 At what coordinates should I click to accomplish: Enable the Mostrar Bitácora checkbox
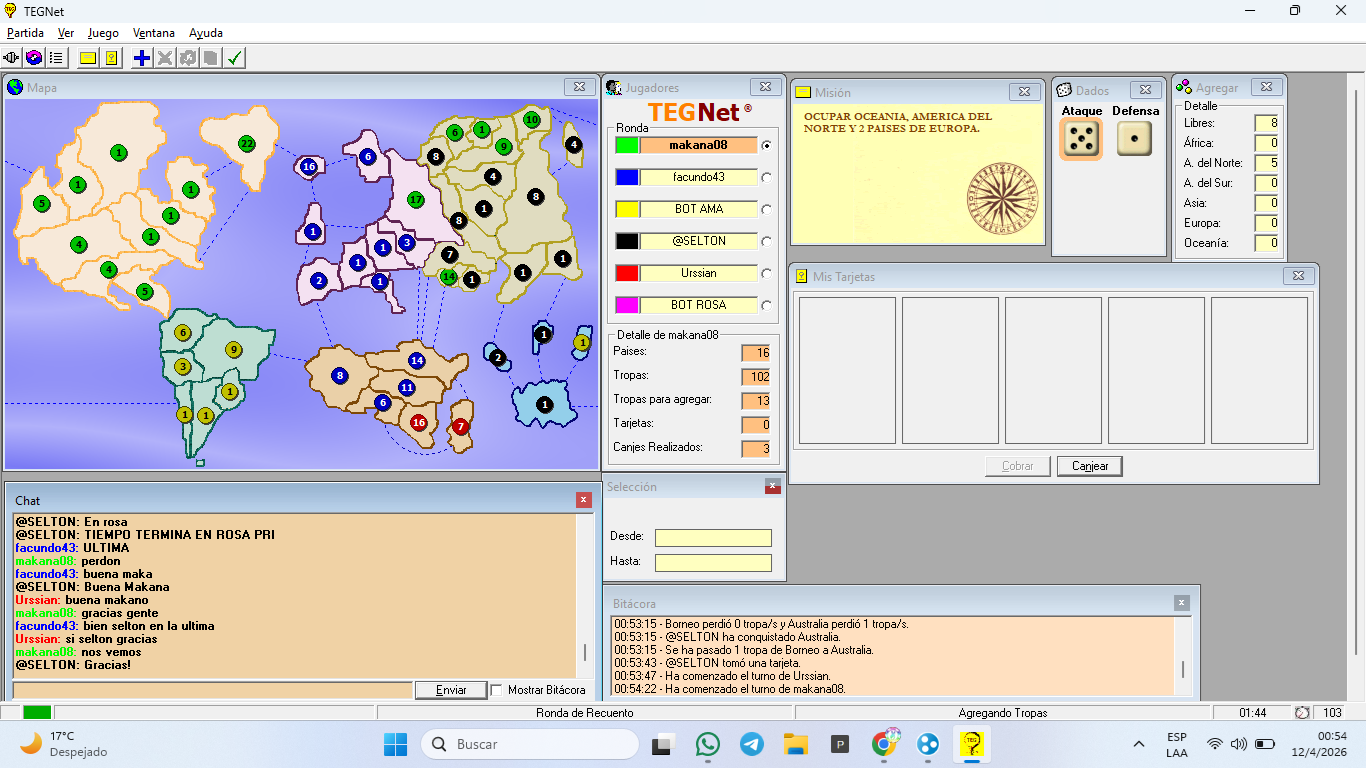coord(497,690)
